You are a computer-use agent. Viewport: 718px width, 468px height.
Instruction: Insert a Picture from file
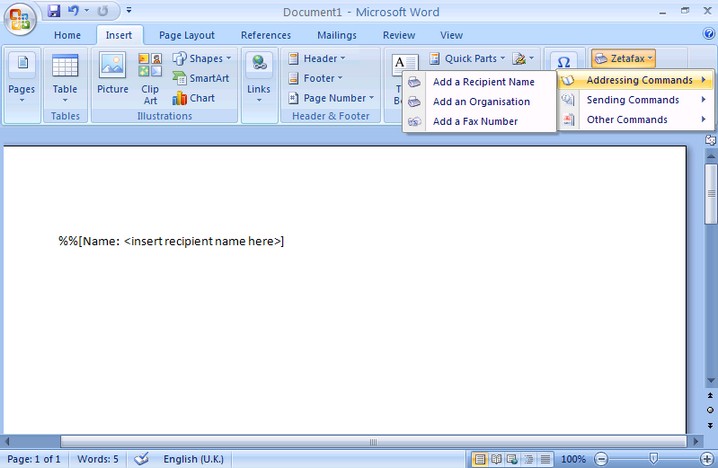point(112,73)
